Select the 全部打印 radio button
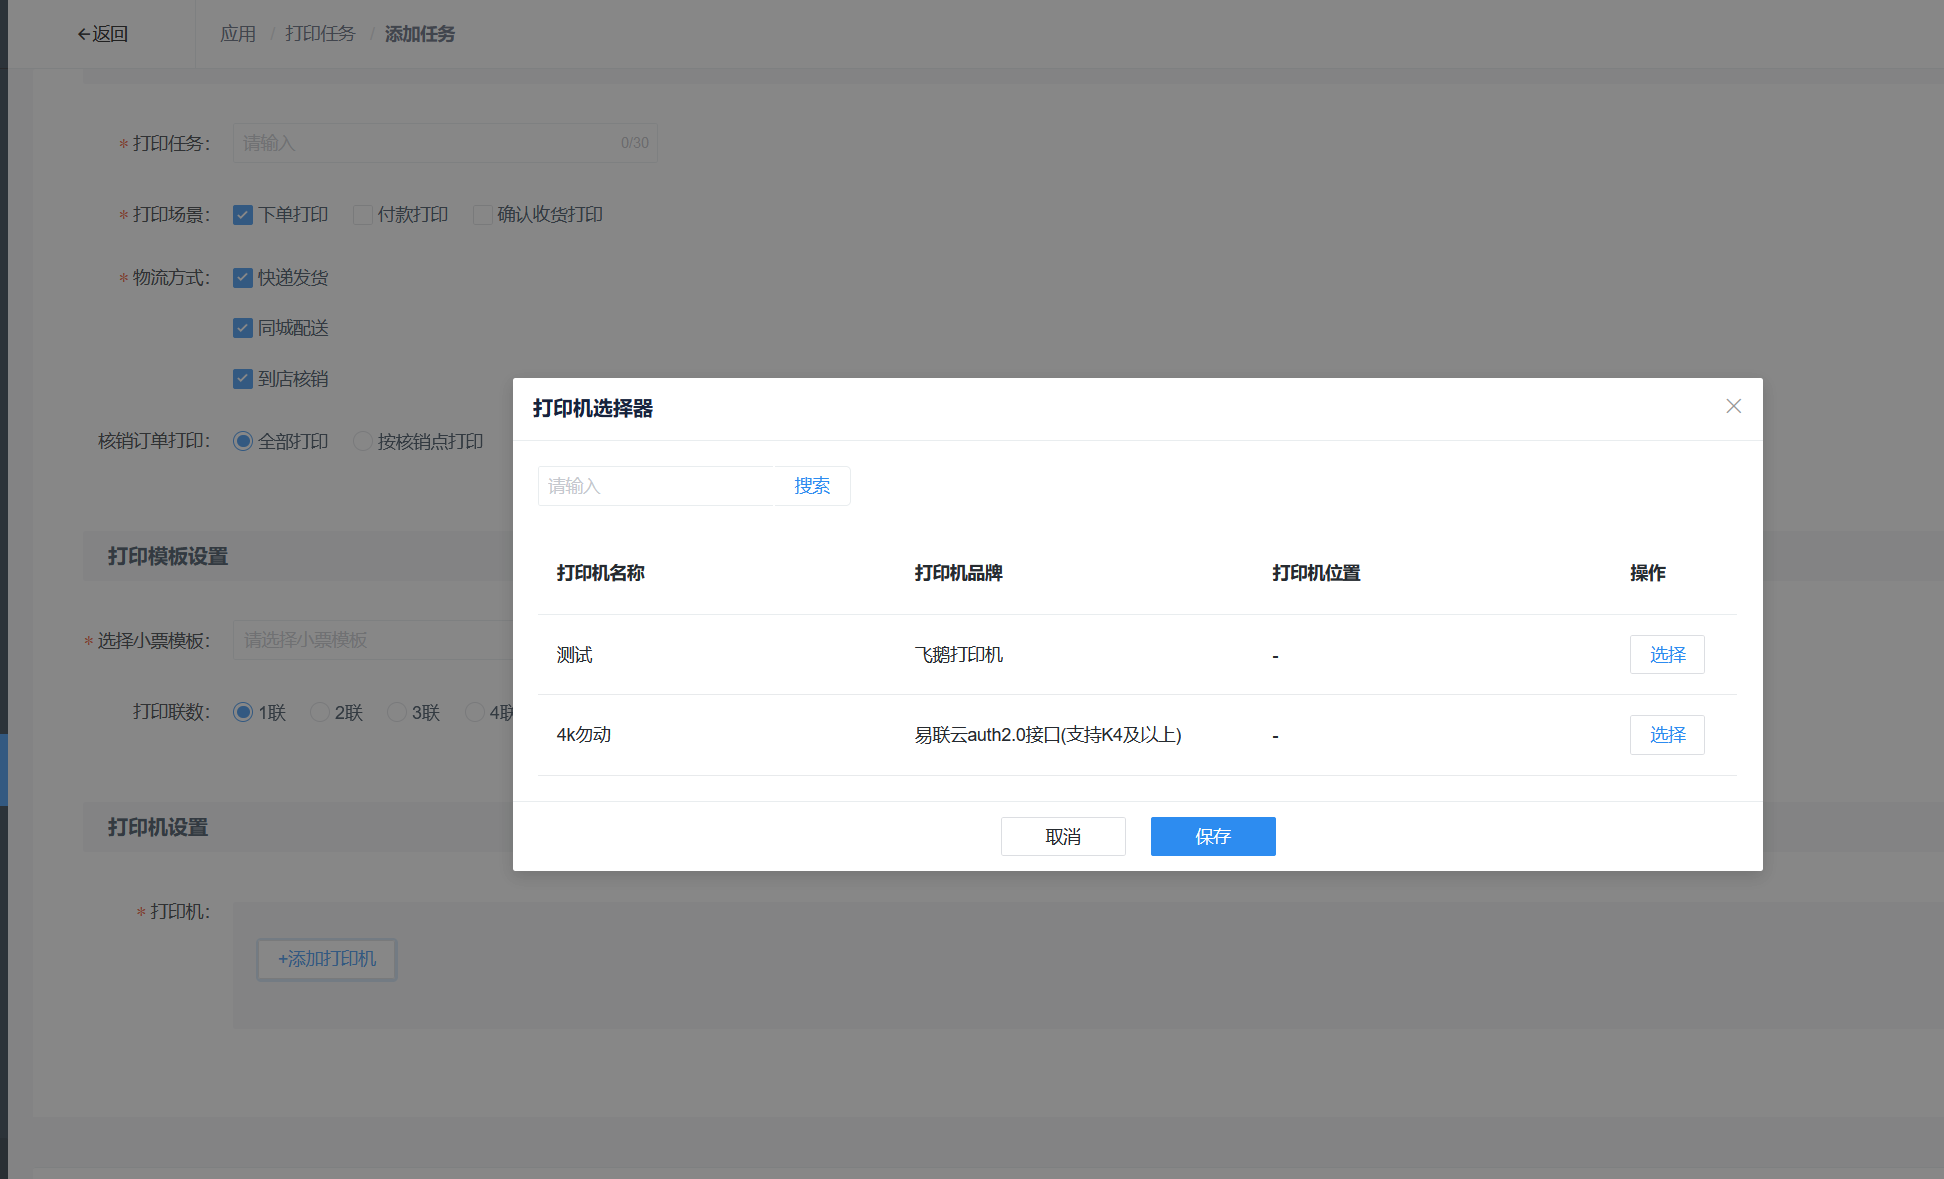The height and width of the screenshot is (1179, 1944). 243,441
